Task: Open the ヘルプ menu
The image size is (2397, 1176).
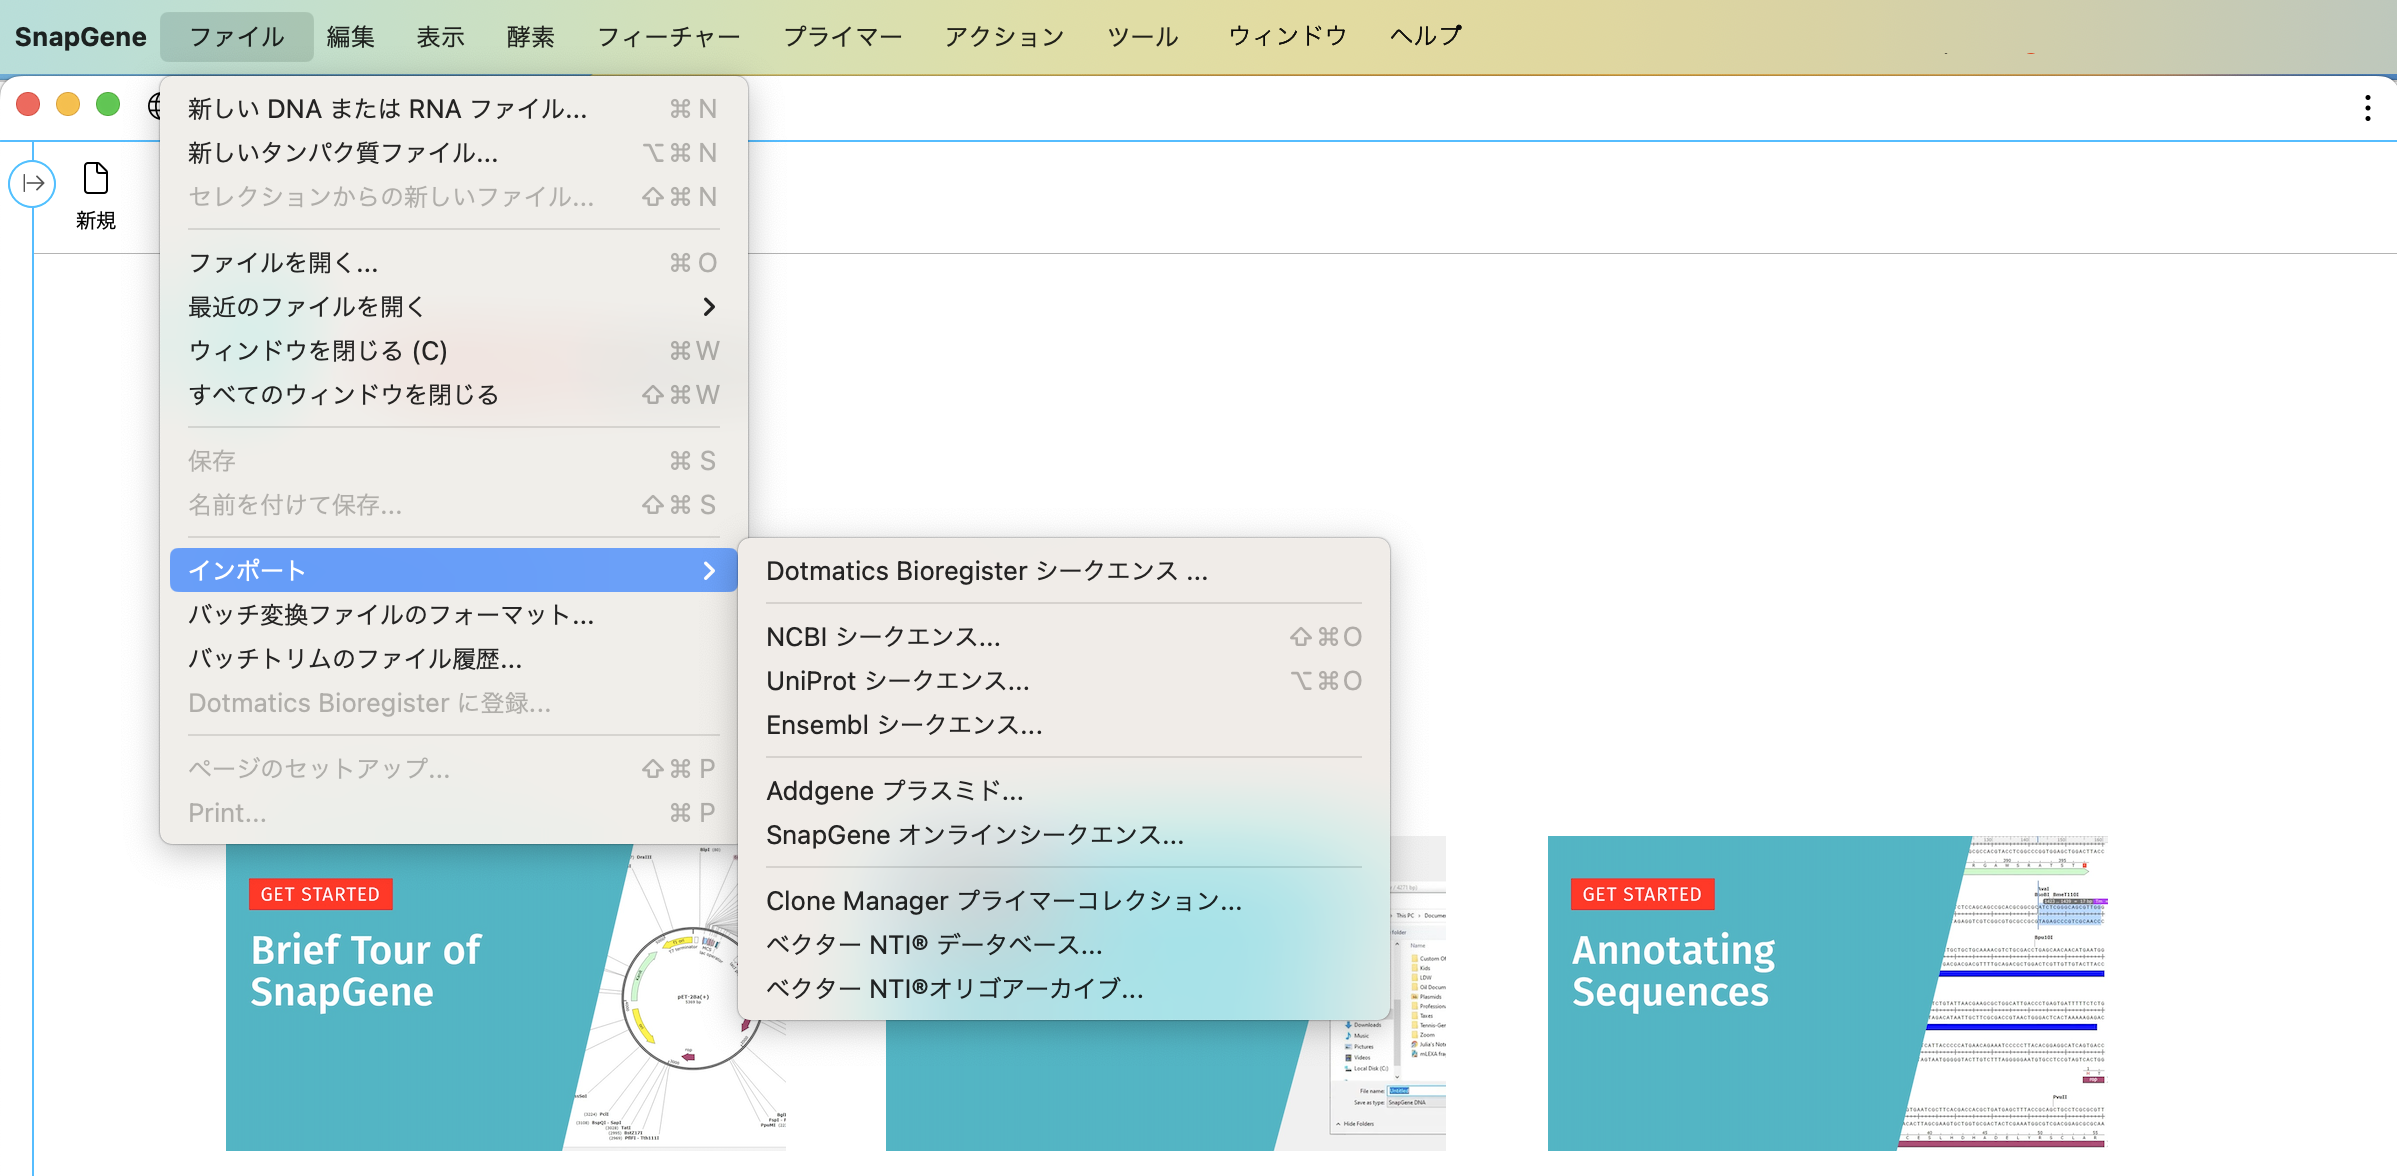Action: coord(1425,37)
